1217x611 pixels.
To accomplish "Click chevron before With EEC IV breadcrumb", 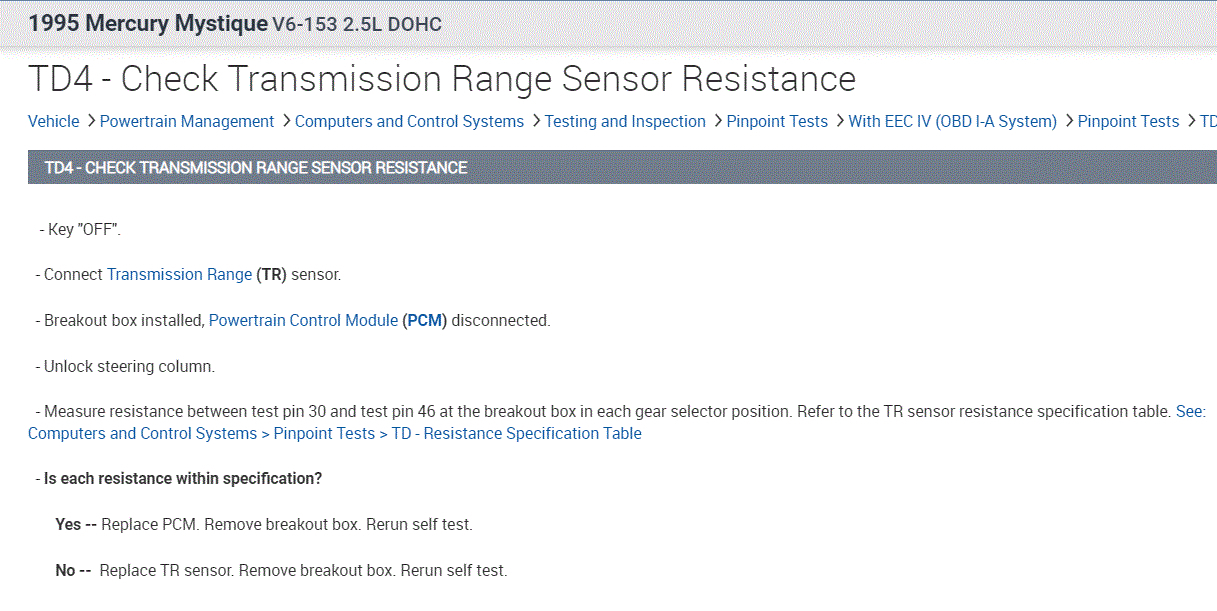I will (x=838, y=121).
